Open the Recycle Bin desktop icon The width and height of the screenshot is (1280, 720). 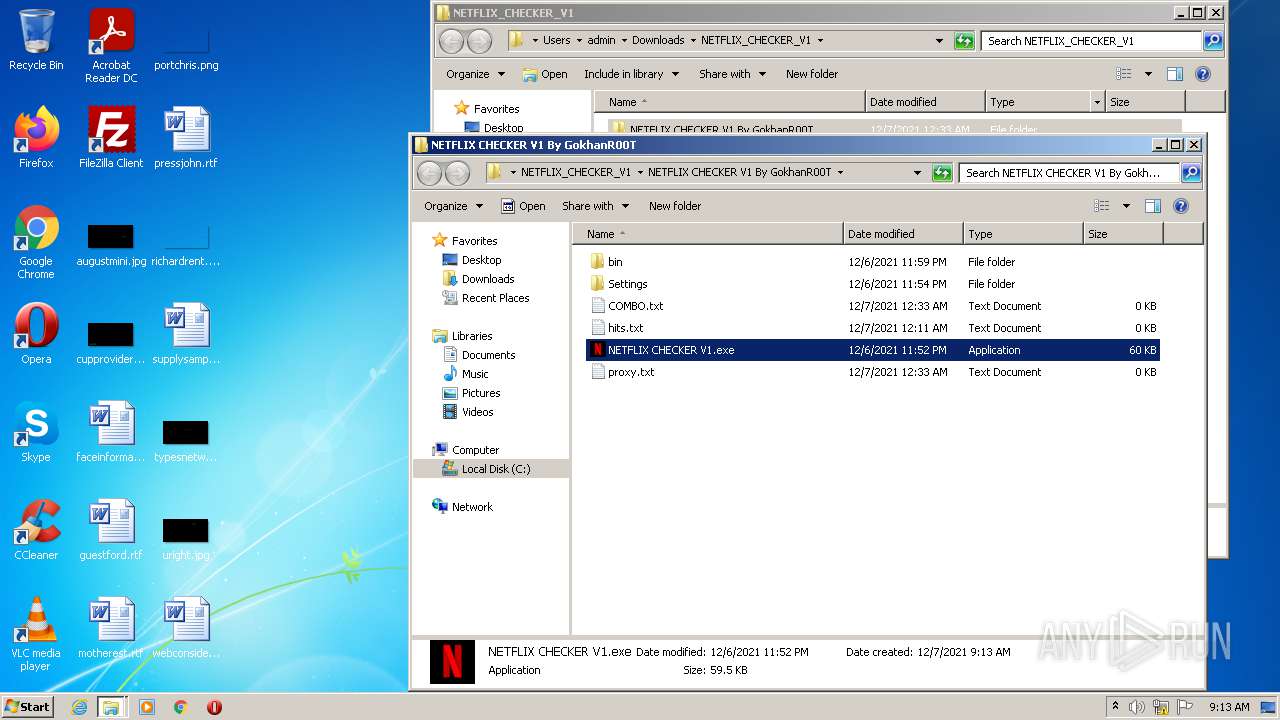tap(36, 40)
